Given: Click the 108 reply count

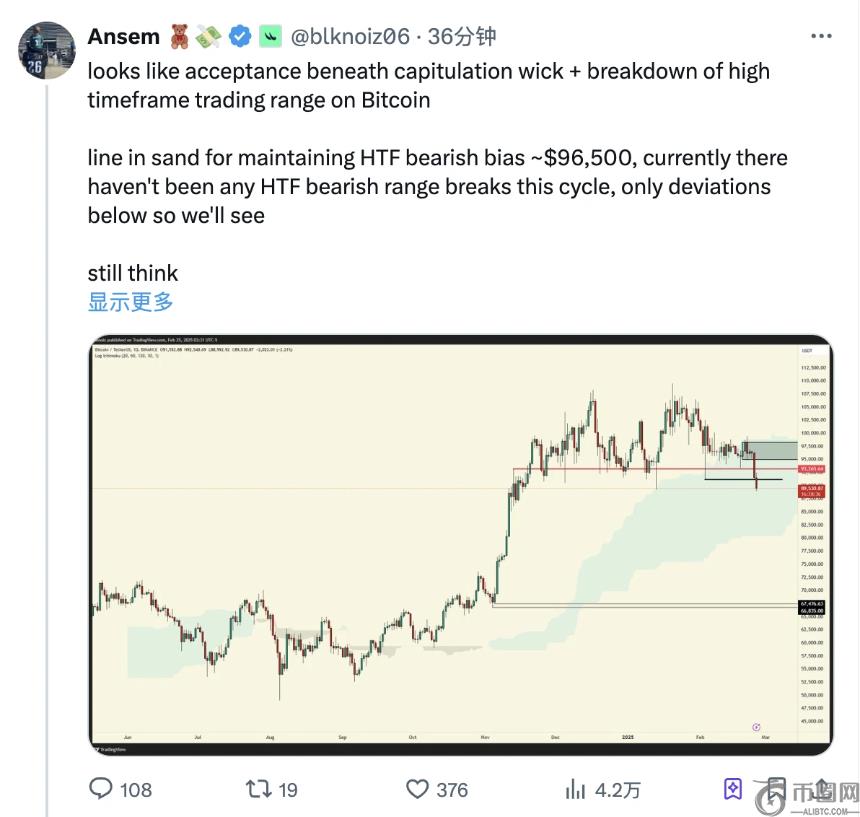Looking at the screenshot, I should [136, 789].
